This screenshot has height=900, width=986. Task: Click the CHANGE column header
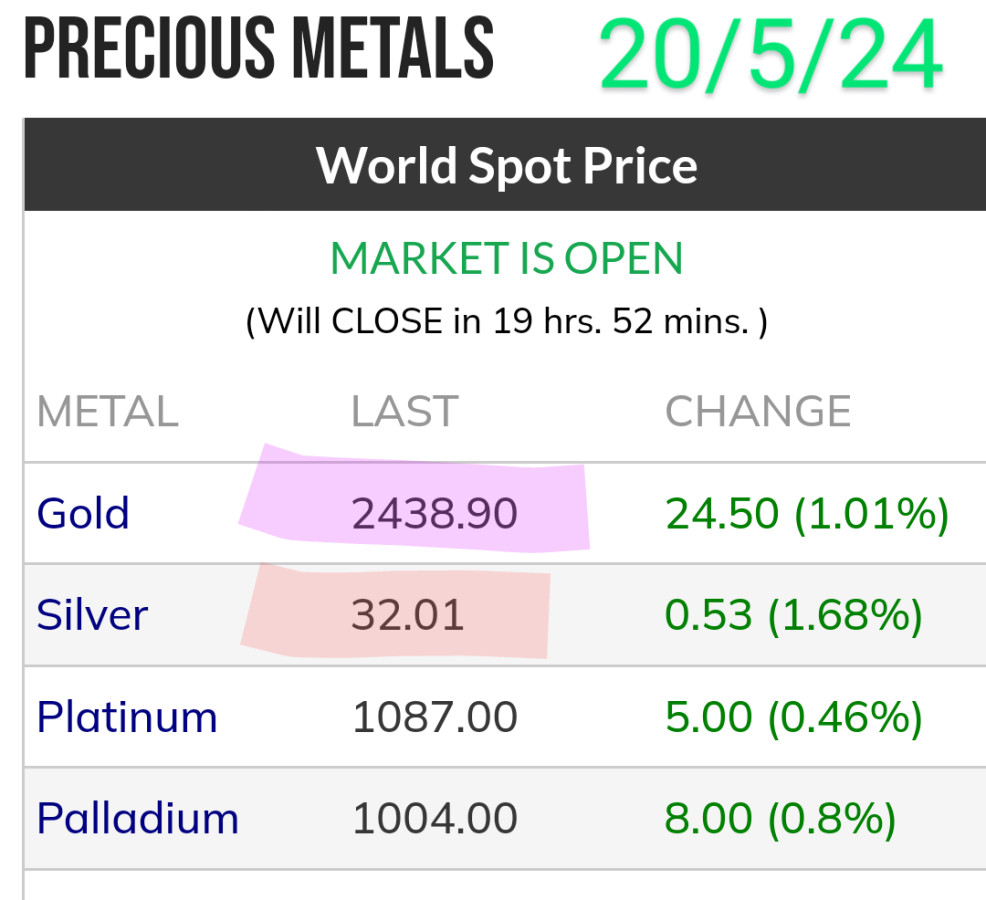point(758,412)
